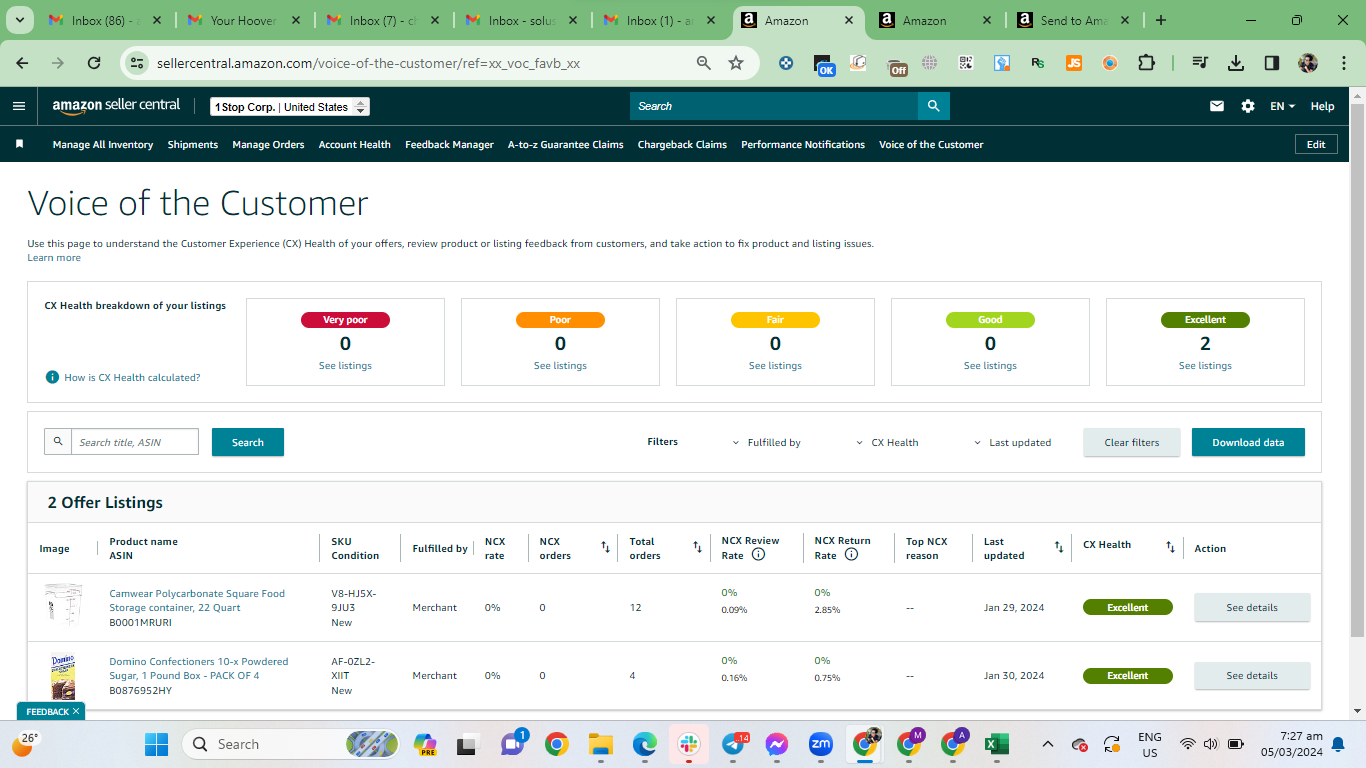Open the 1Stop Corp. United States account switcher

(x=290, y=107)
